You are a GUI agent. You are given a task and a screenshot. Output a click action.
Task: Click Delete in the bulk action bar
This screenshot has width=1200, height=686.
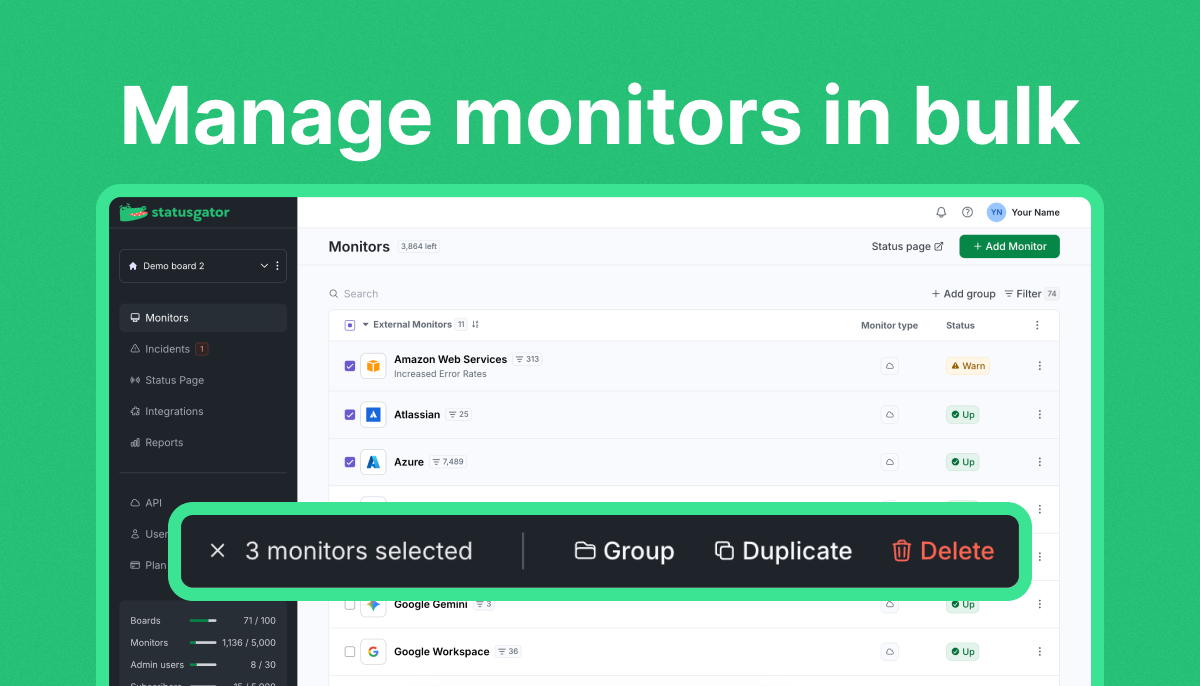tap(942, 551)
